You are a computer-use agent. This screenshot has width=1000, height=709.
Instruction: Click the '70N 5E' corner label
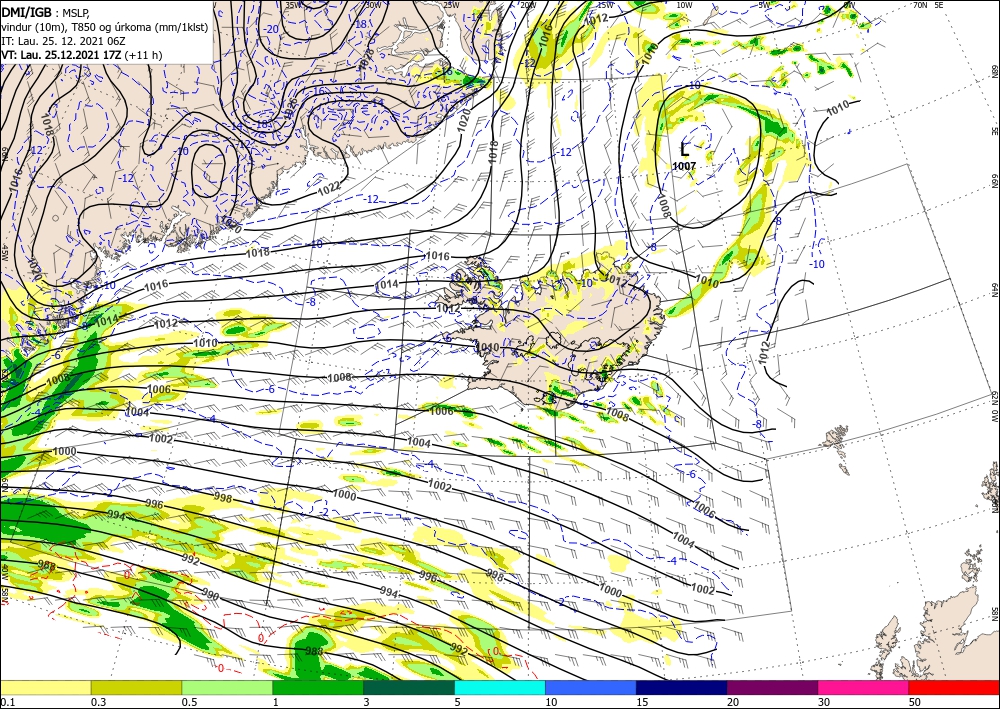click(x=928, y=4)
